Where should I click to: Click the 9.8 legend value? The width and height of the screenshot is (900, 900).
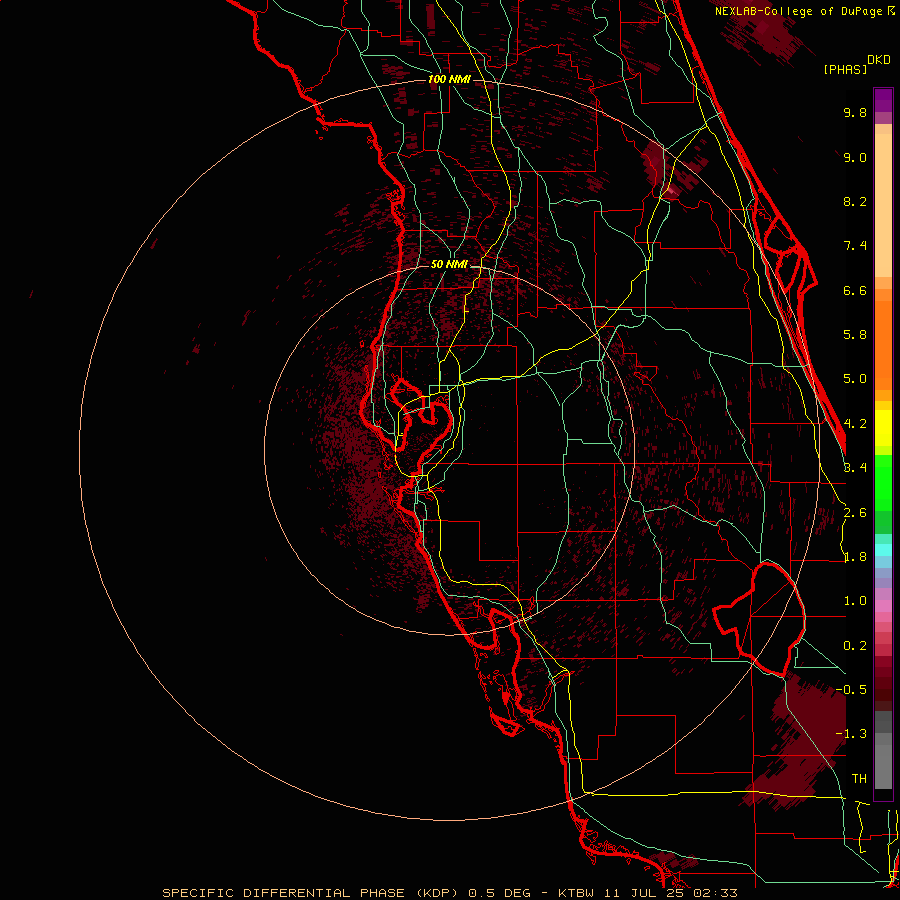point(855,112)
